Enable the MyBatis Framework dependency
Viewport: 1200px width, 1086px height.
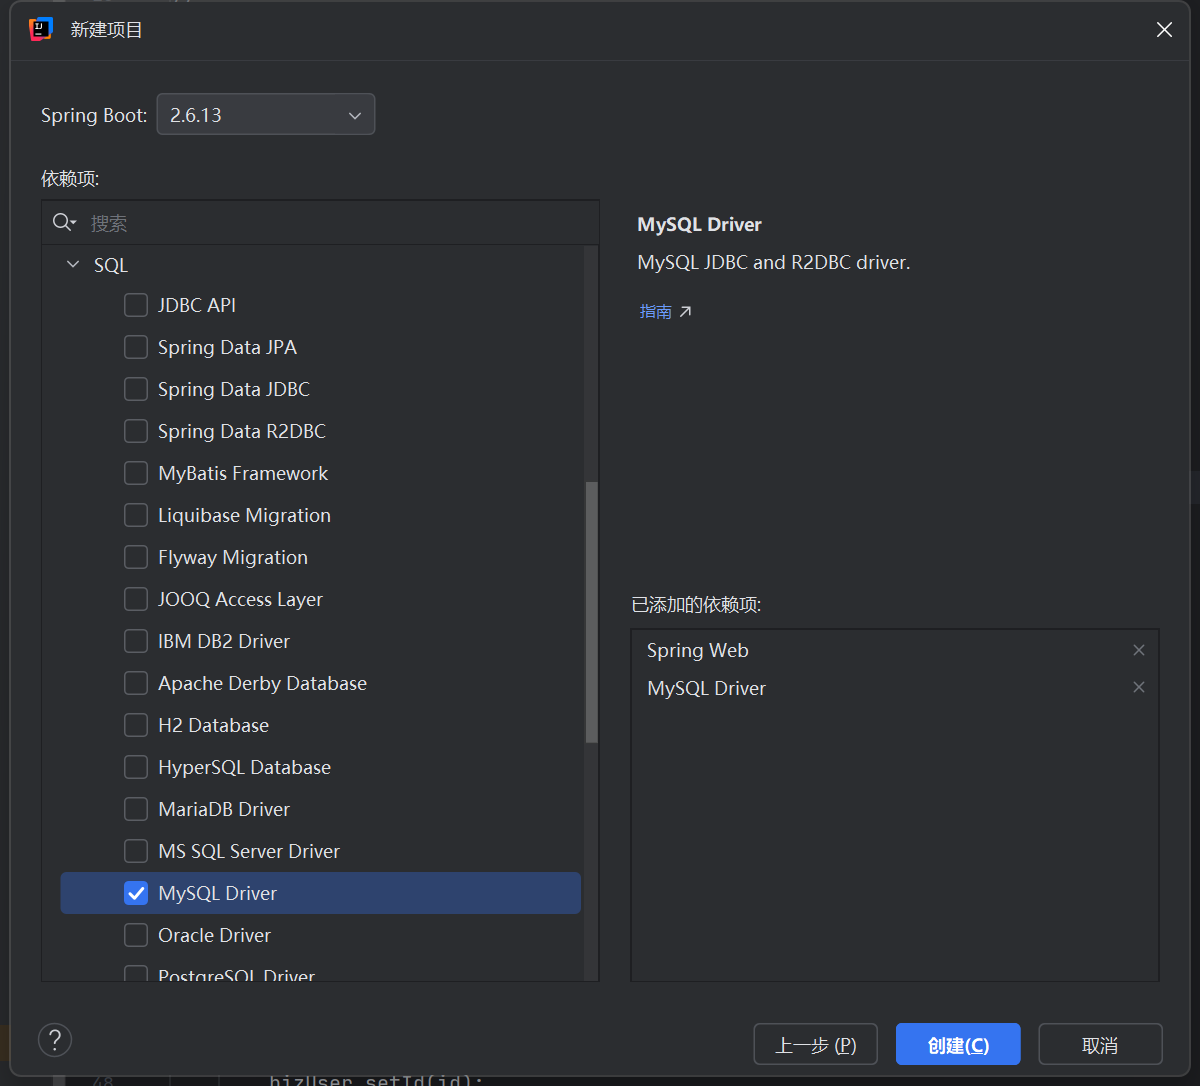(x=136, y=473)
